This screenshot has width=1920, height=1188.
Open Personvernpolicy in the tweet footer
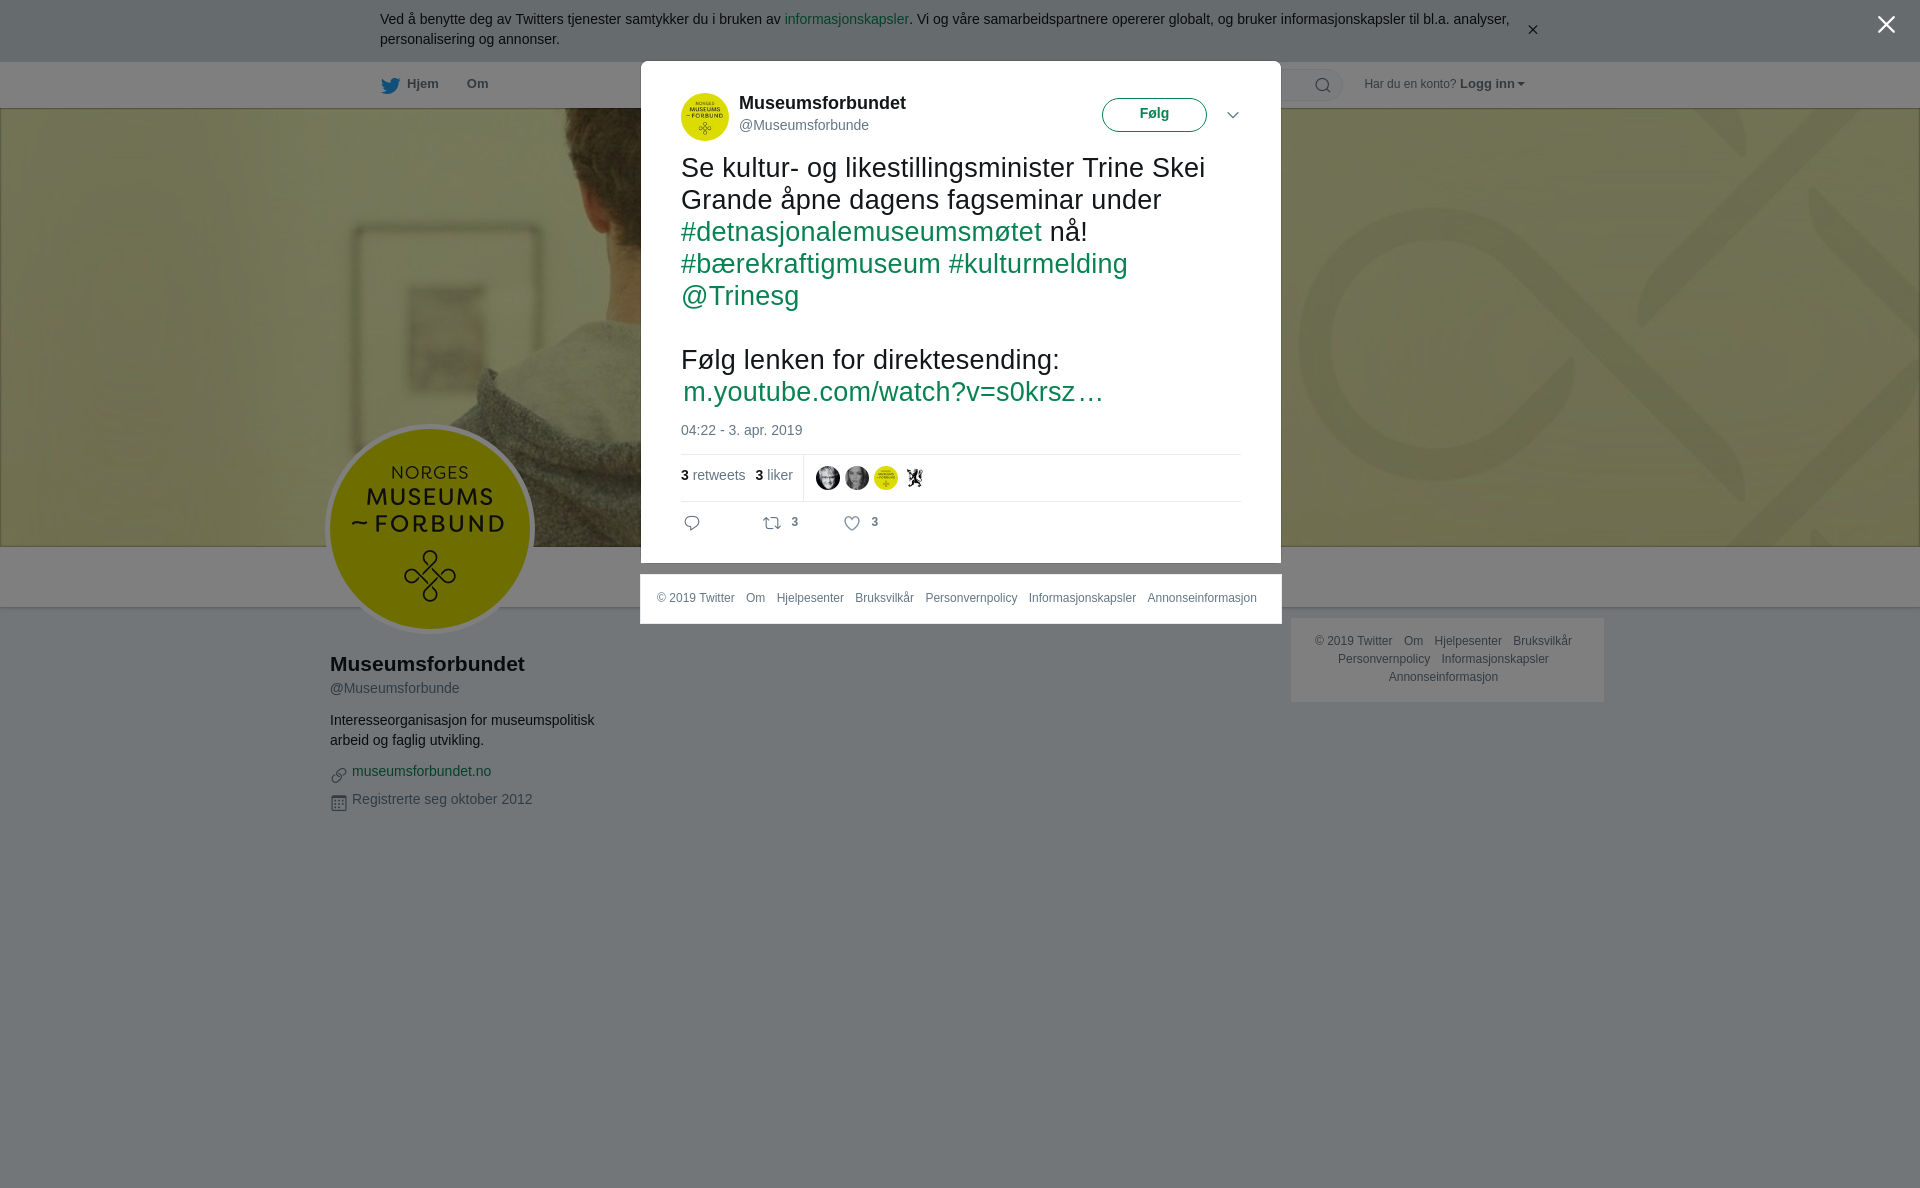(971, 598)
